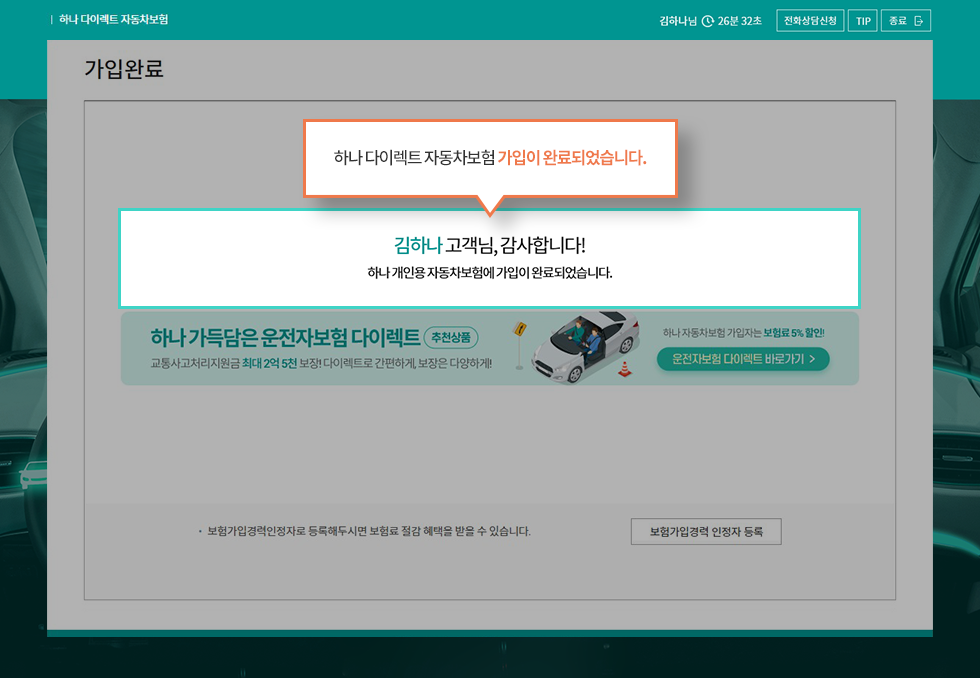Click the 보험료 5% 할인 promo text

(x=793, y=333)
